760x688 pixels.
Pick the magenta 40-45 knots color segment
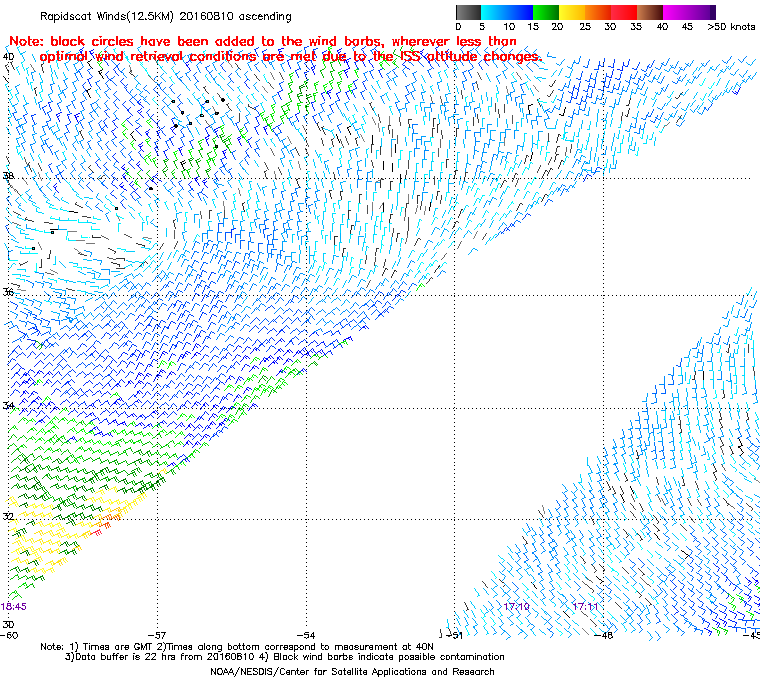(x=676, y=12)
